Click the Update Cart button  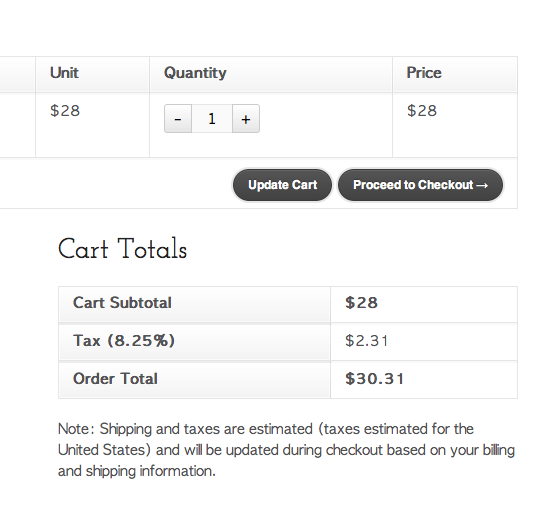[282, 185]
